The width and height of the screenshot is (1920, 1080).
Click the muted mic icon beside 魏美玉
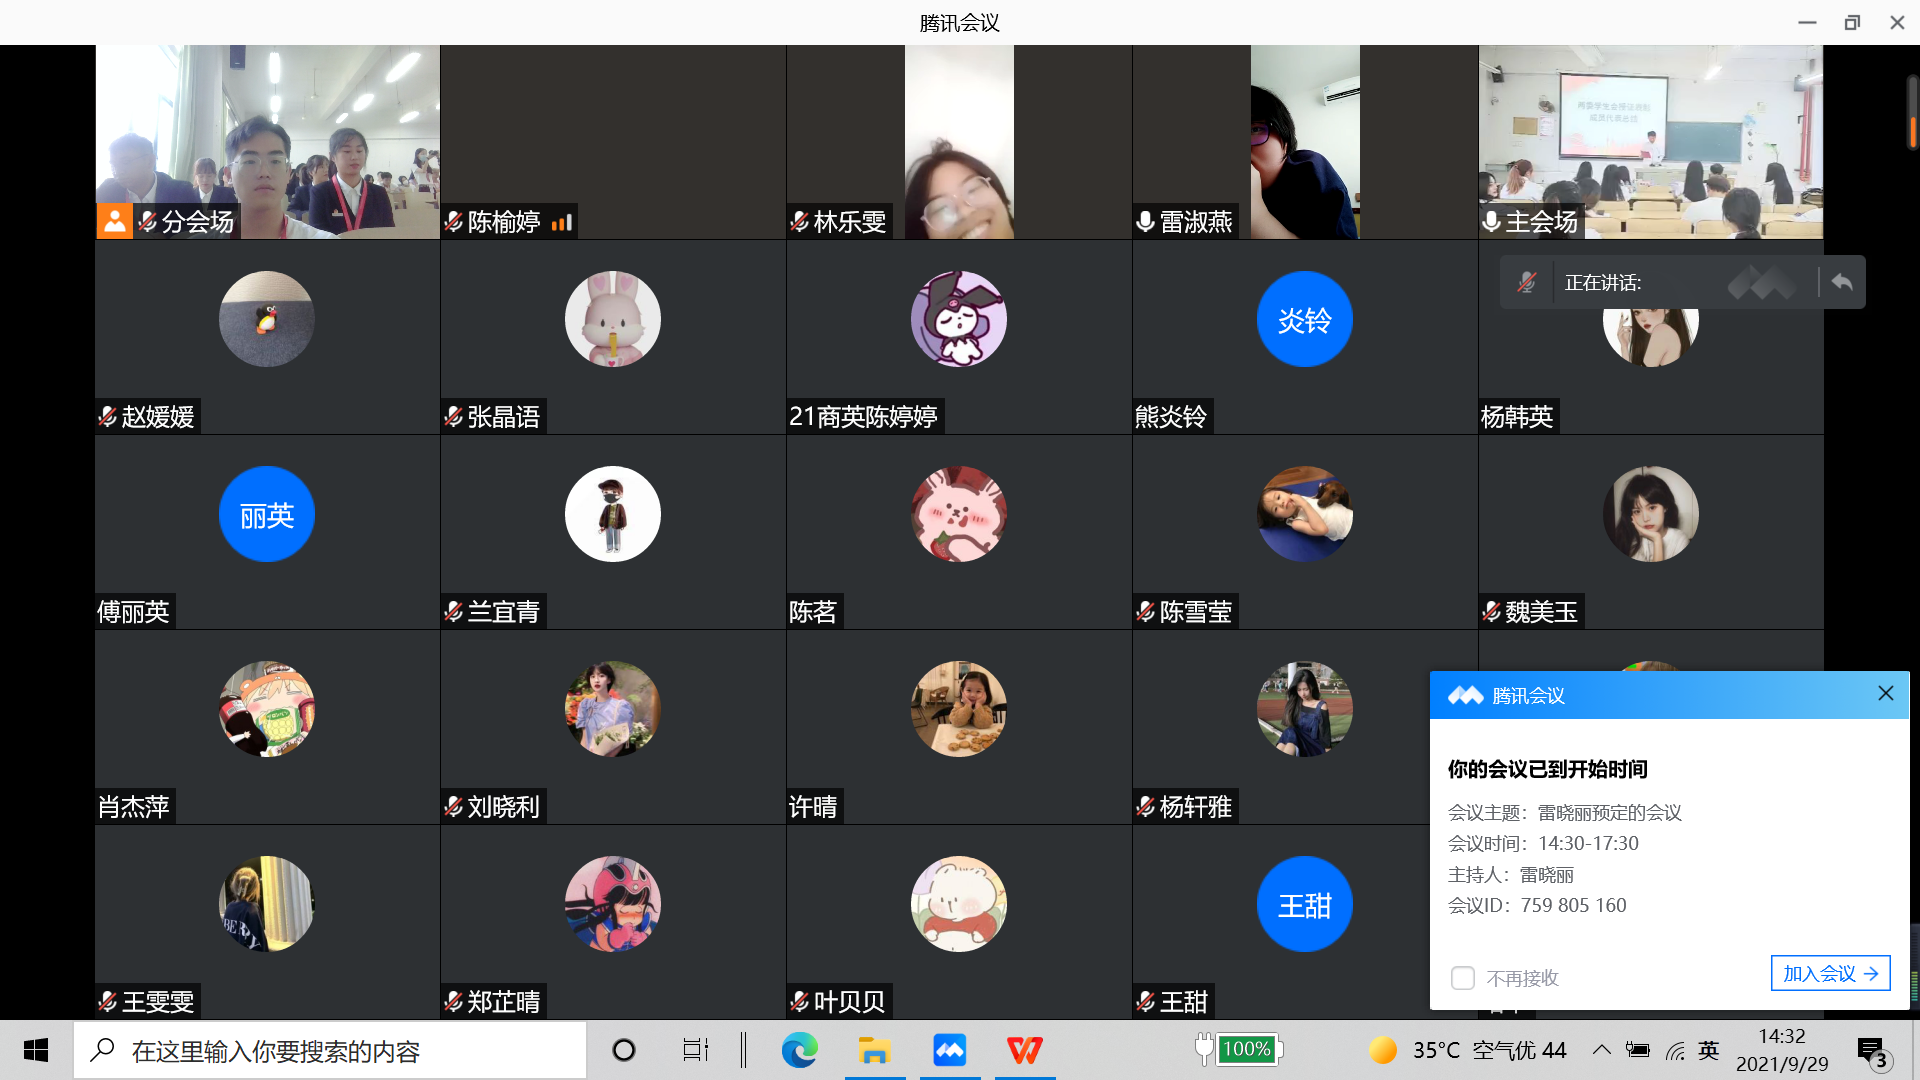(x=1491, y=611)
